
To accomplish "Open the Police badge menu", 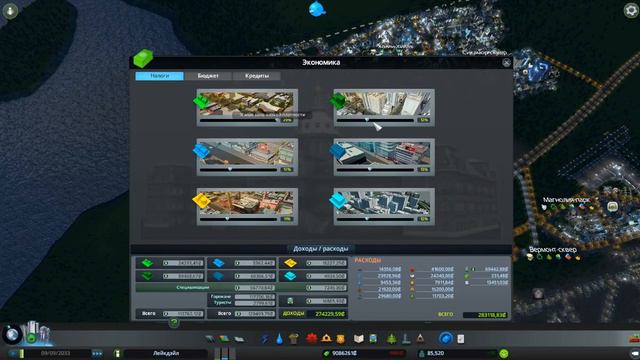I will coord(340,339).
